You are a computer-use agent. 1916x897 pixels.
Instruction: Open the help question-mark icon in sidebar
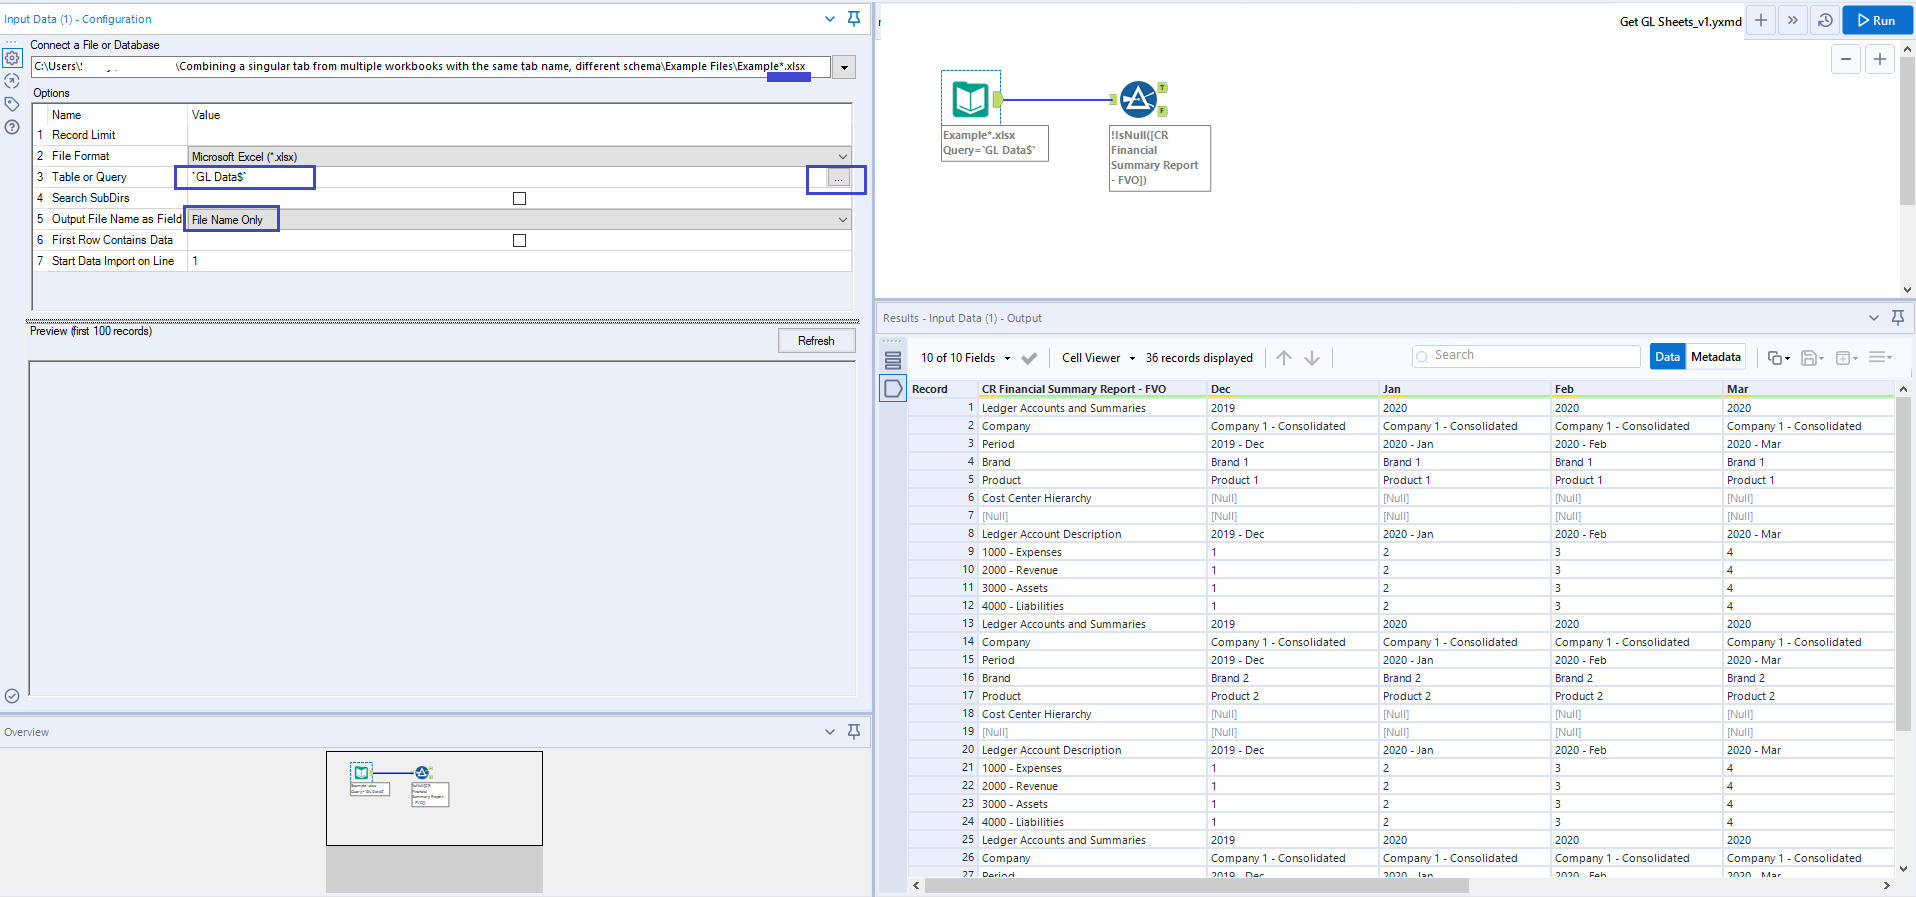tap(12, 127)
